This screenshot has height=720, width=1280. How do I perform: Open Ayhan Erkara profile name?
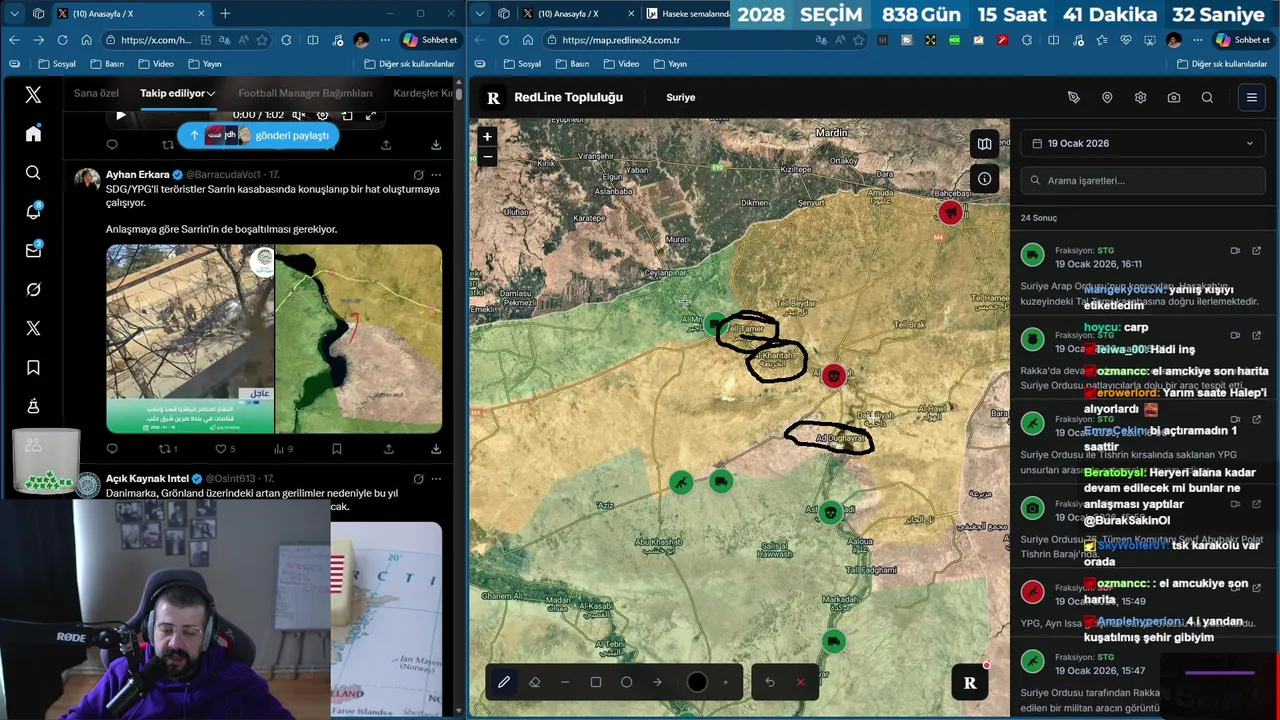[138, 175]
